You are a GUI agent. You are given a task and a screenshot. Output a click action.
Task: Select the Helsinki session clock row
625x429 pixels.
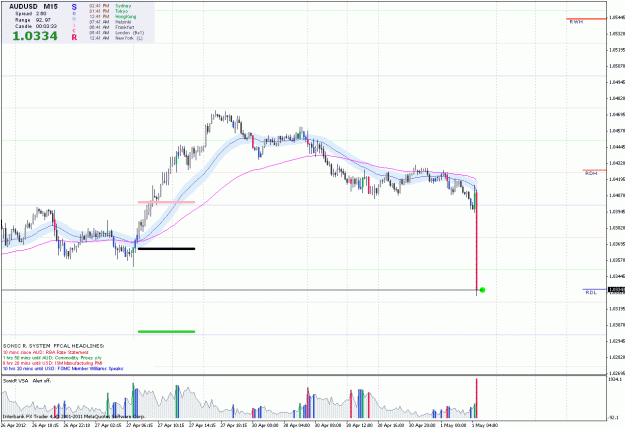pos(110,22)
